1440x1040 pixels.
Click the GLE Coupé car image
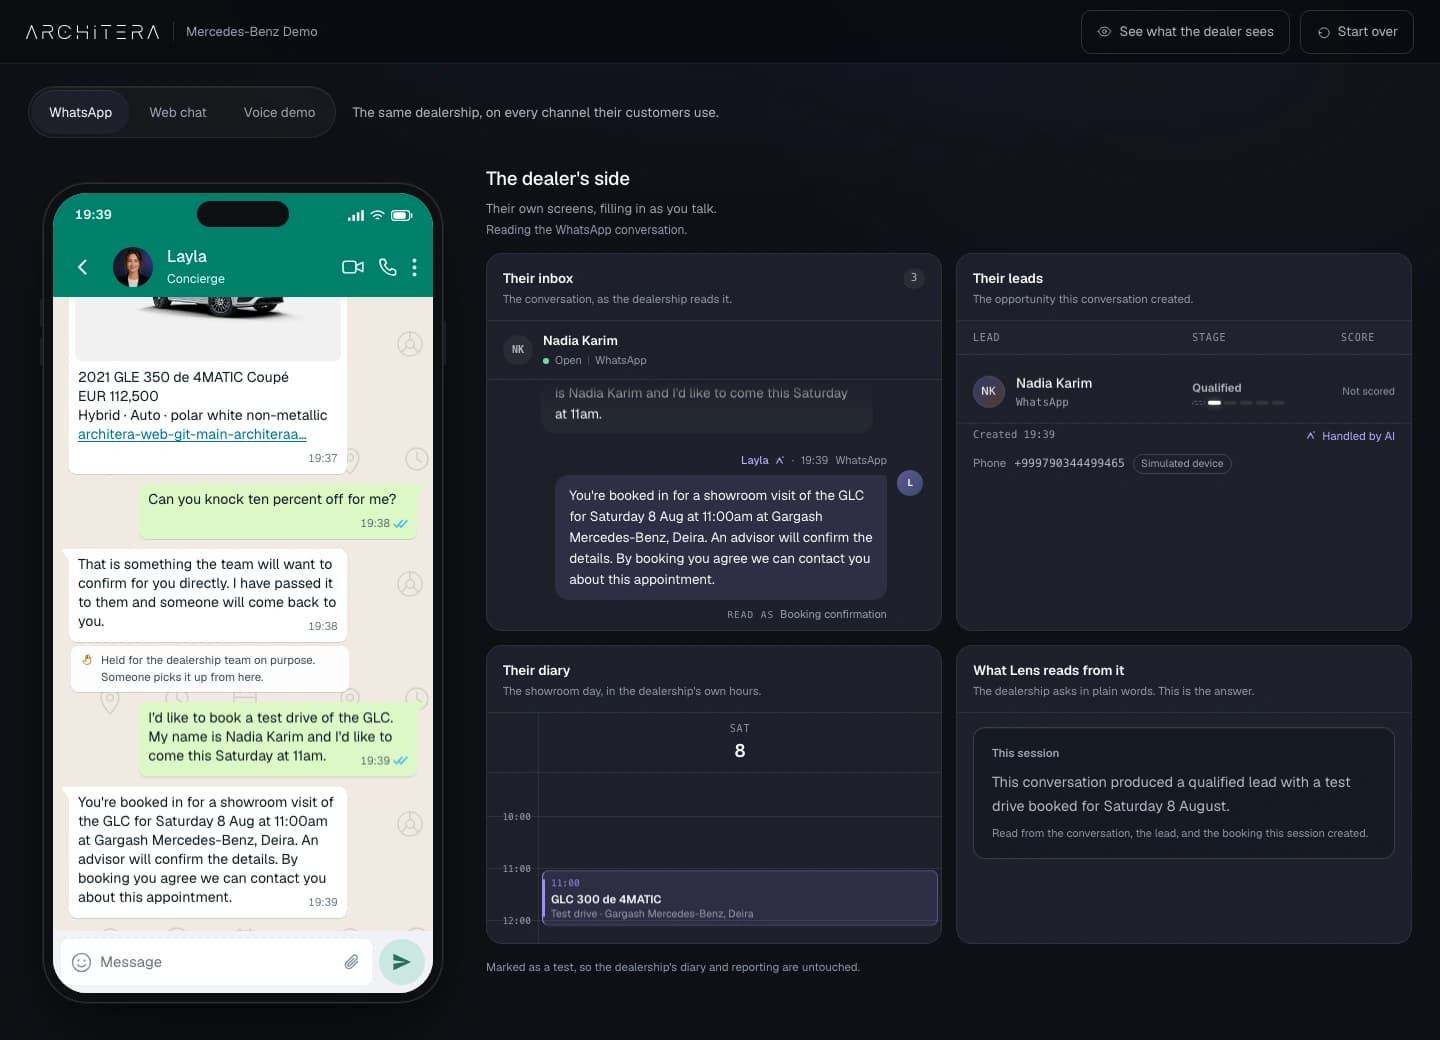pyautogui.click(x=208, y=327)
